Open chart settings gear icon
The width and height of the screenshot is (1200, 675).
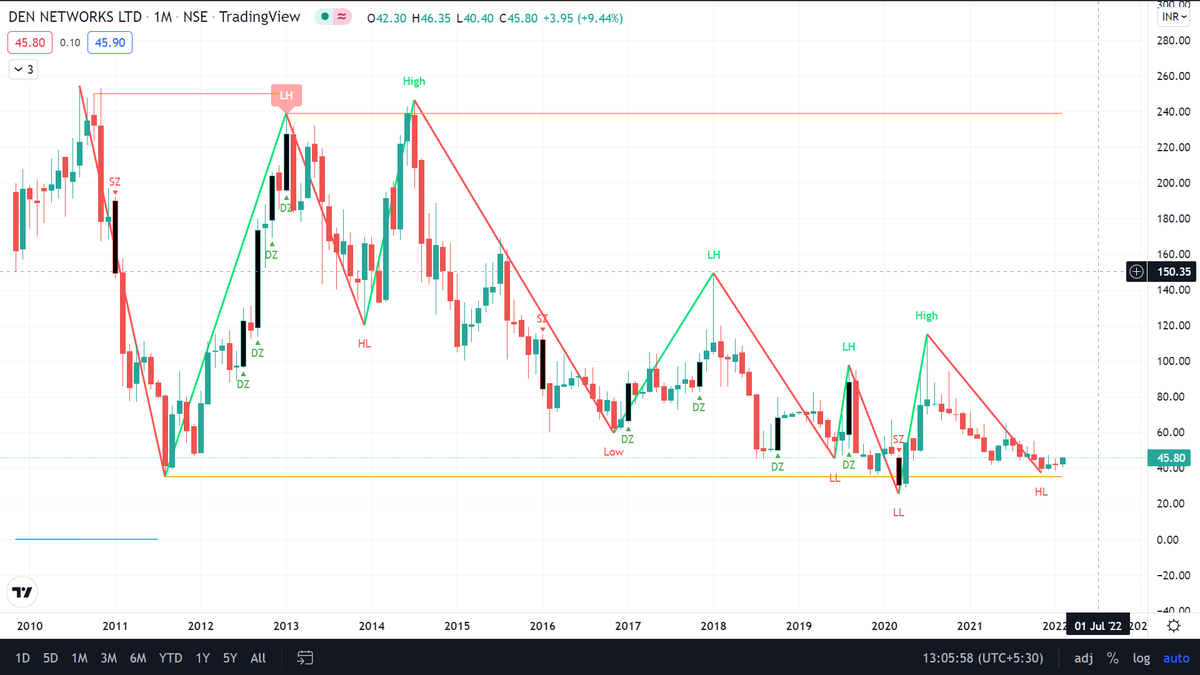[1176, 626]
